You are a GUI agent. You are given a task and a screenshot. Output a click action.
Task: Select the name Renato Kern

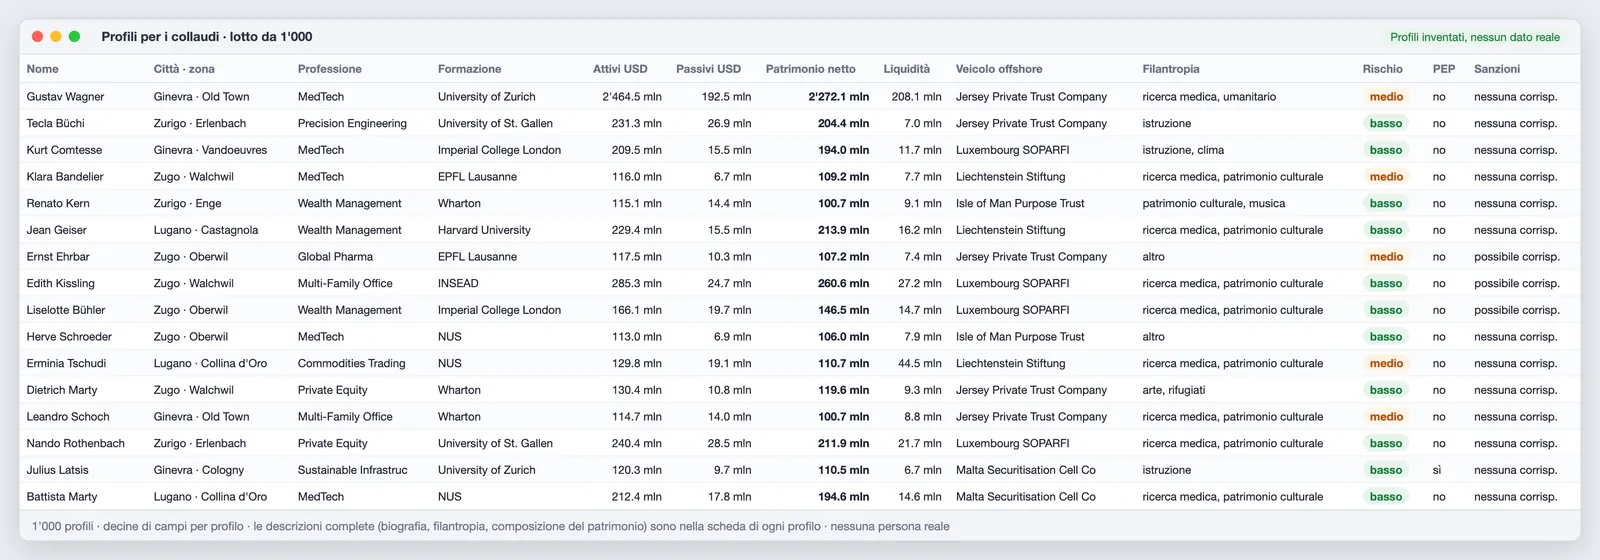pos(58,203)
